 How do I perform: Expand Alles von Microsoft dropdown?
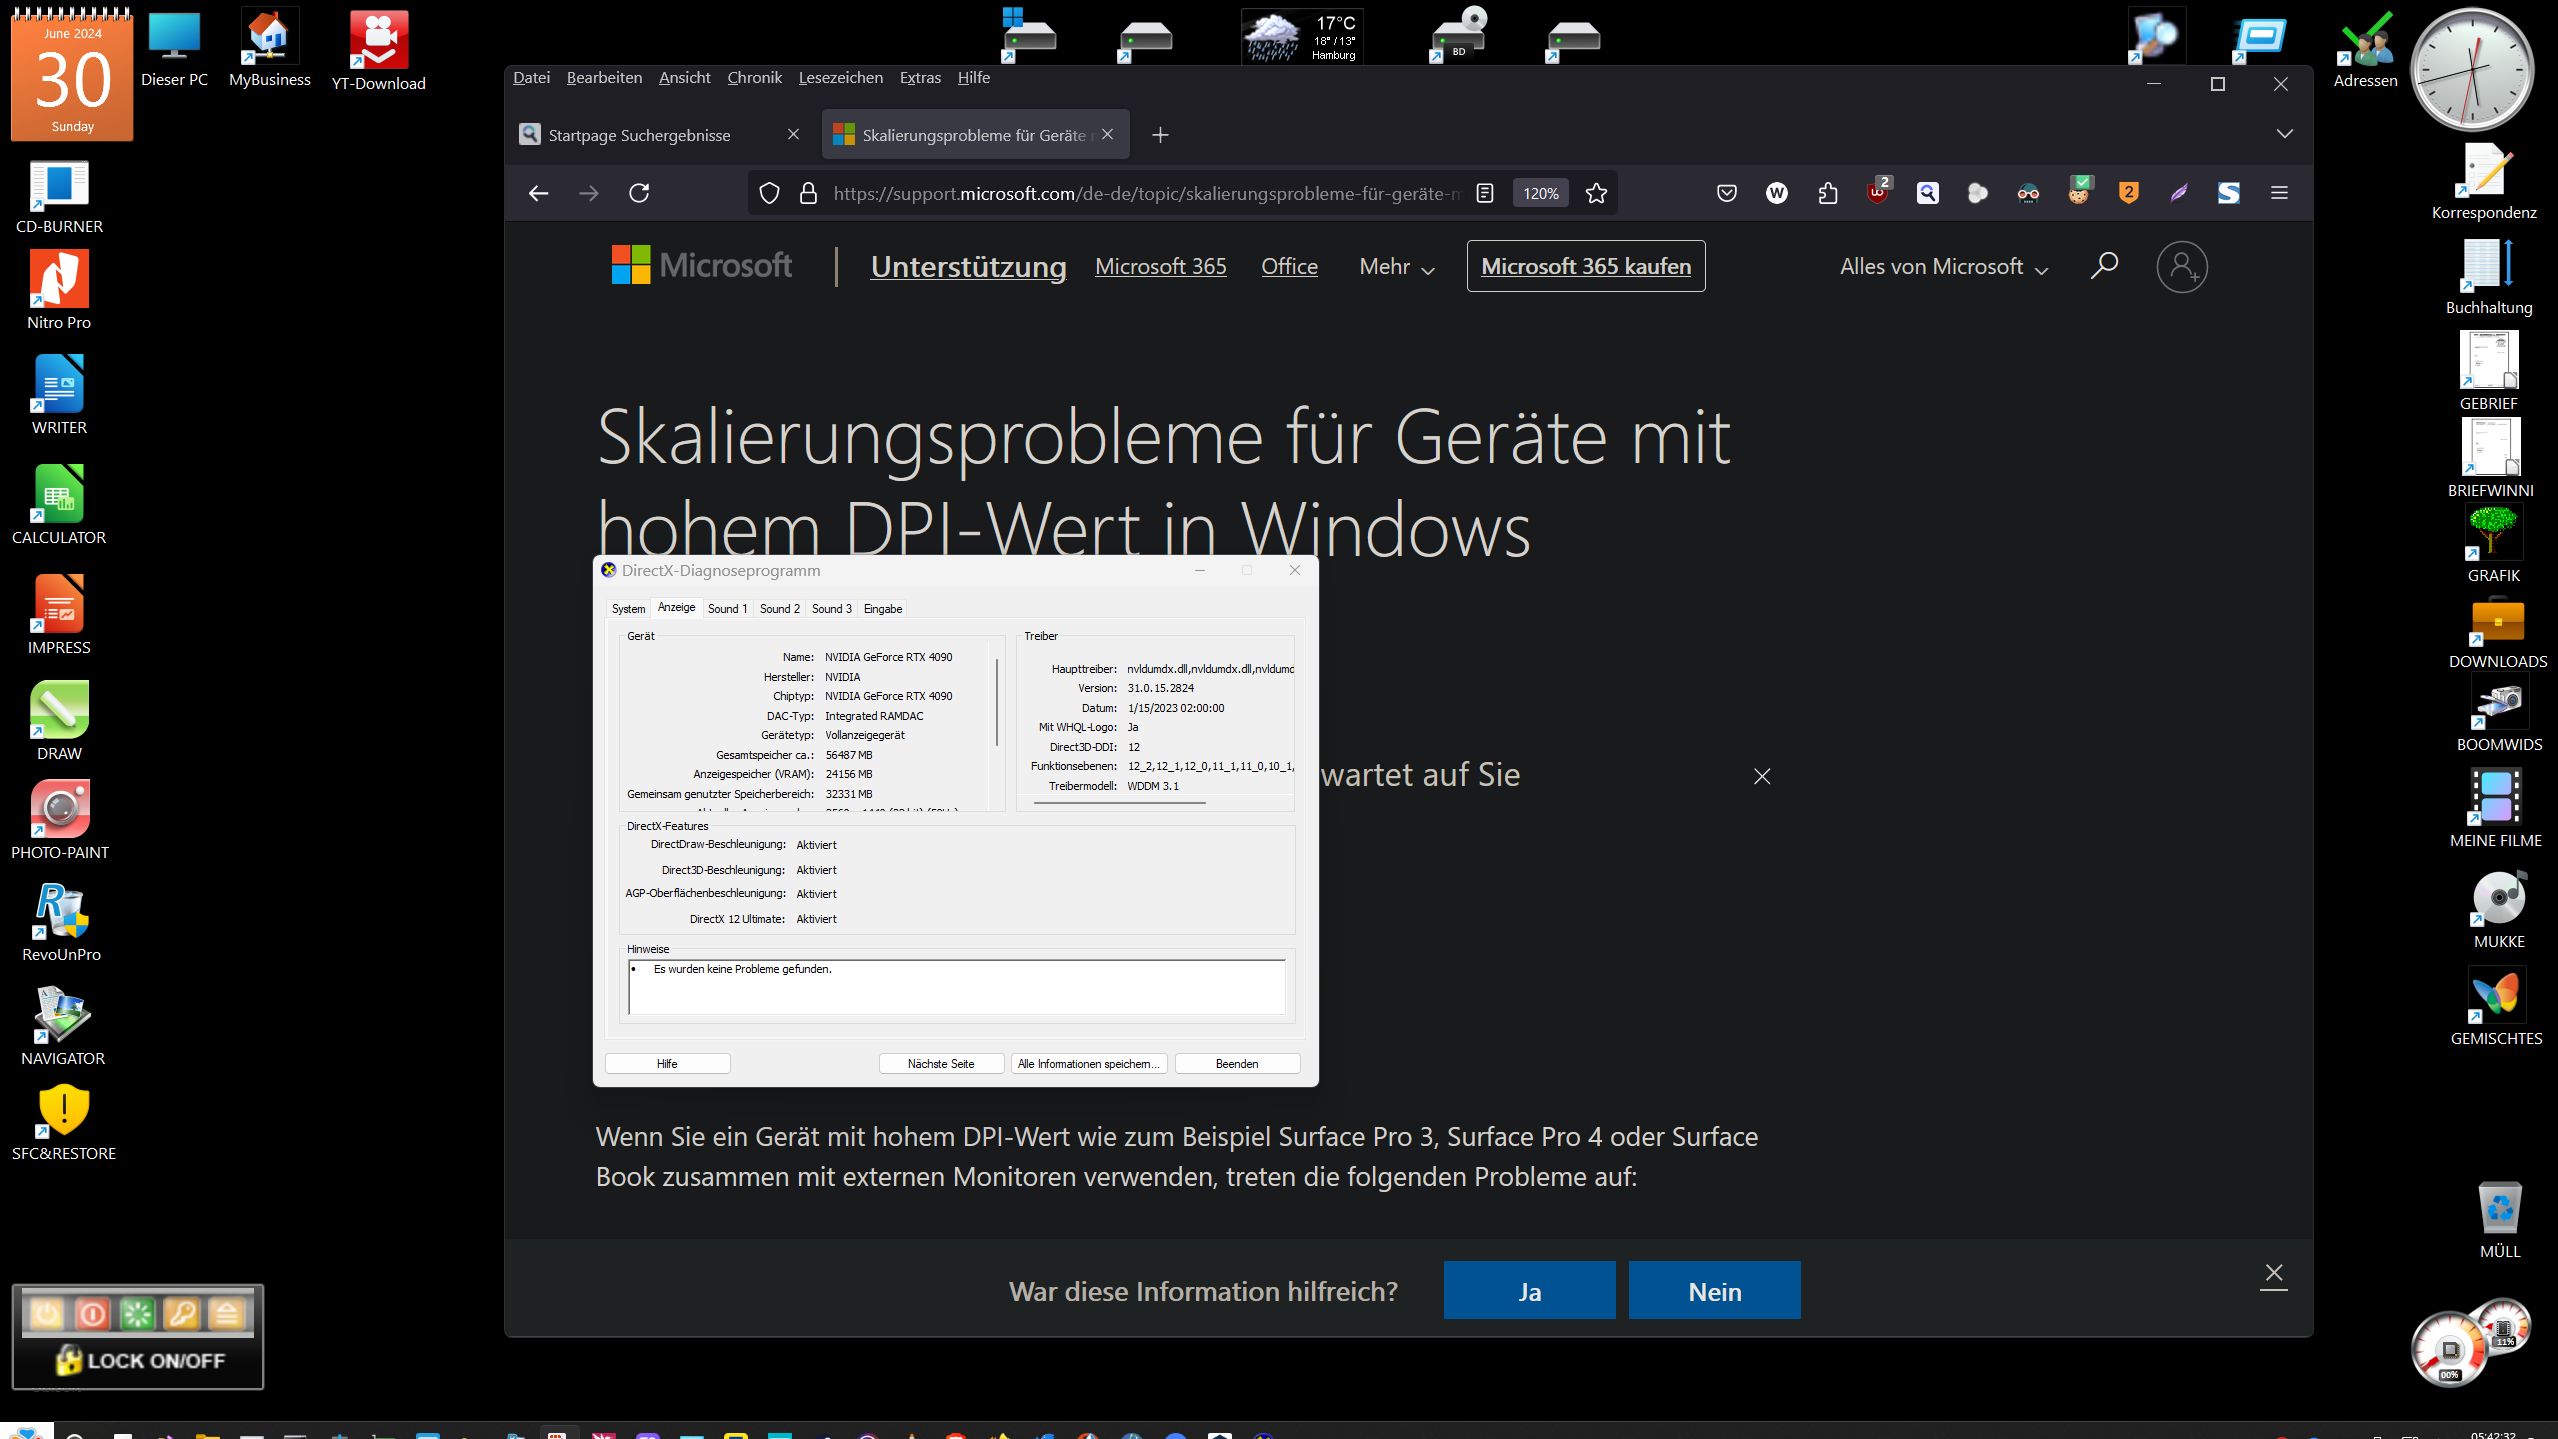(x=1944, y=267)
